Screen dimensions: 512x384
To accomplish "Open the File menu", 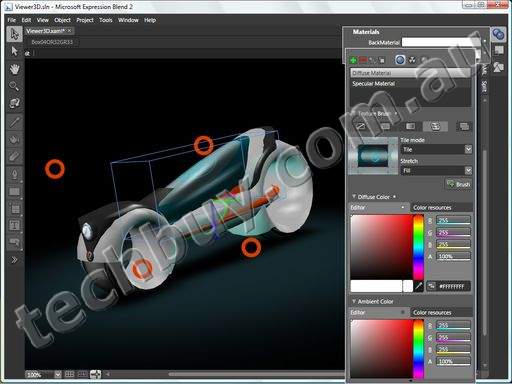I will click(11, 20).
